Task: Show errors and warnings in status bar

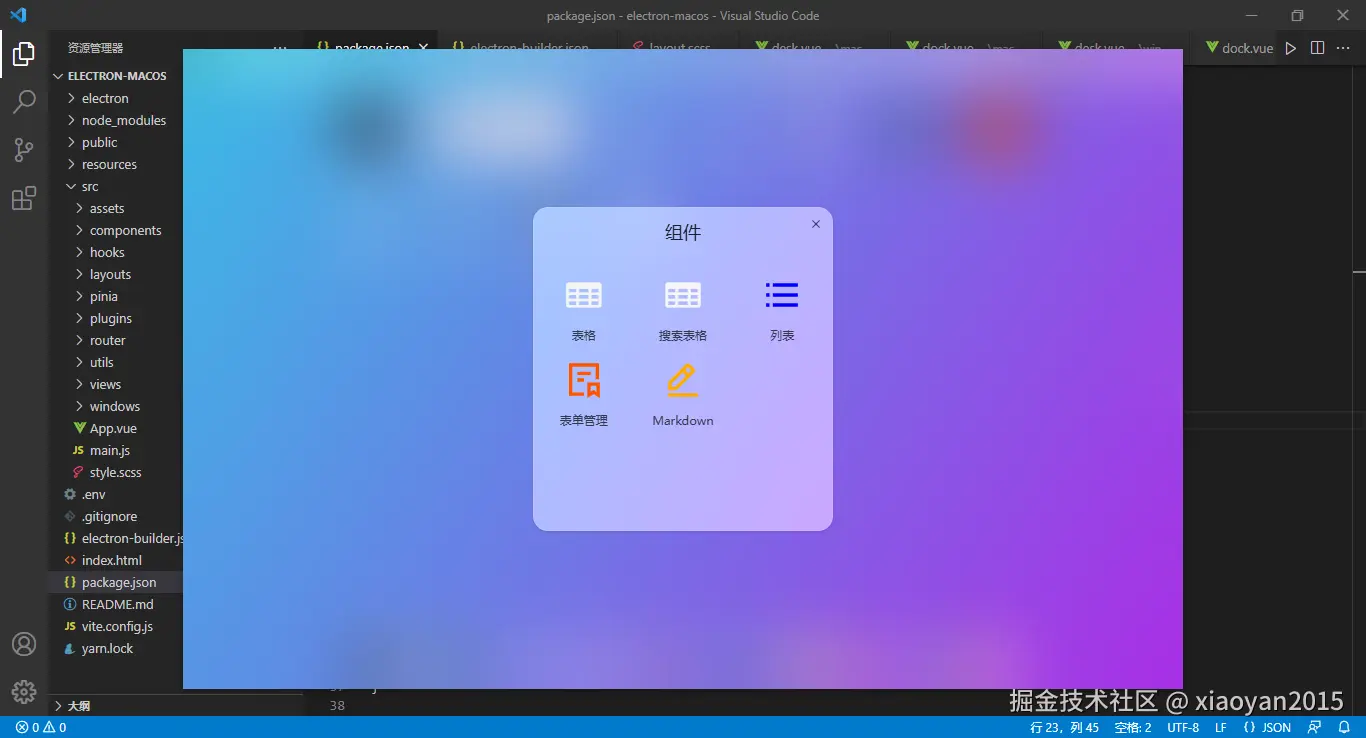Action: pyautogui.click(x=41, y=727)
